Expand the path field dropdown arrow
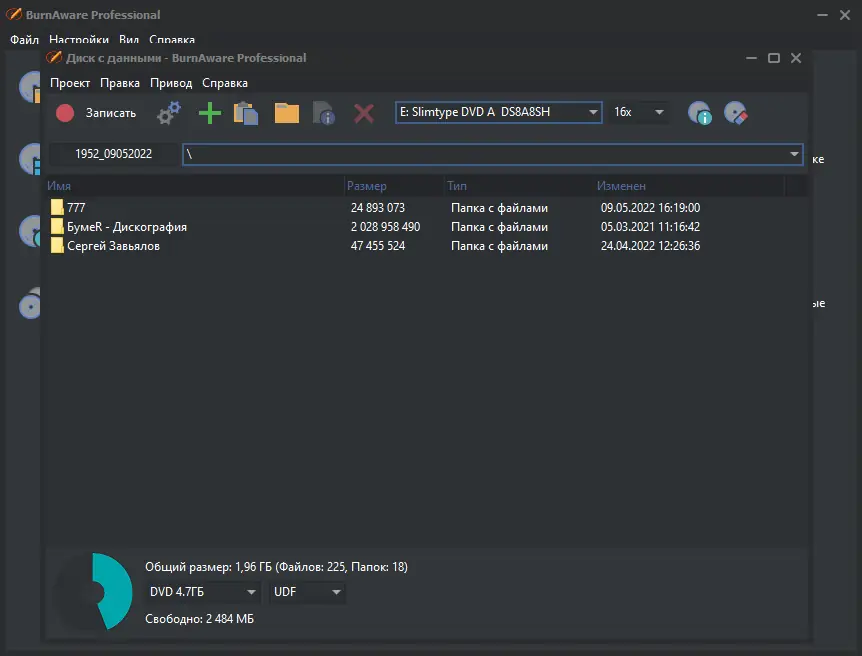The width and height of the screenshot is (862, 656). point(794,154)
